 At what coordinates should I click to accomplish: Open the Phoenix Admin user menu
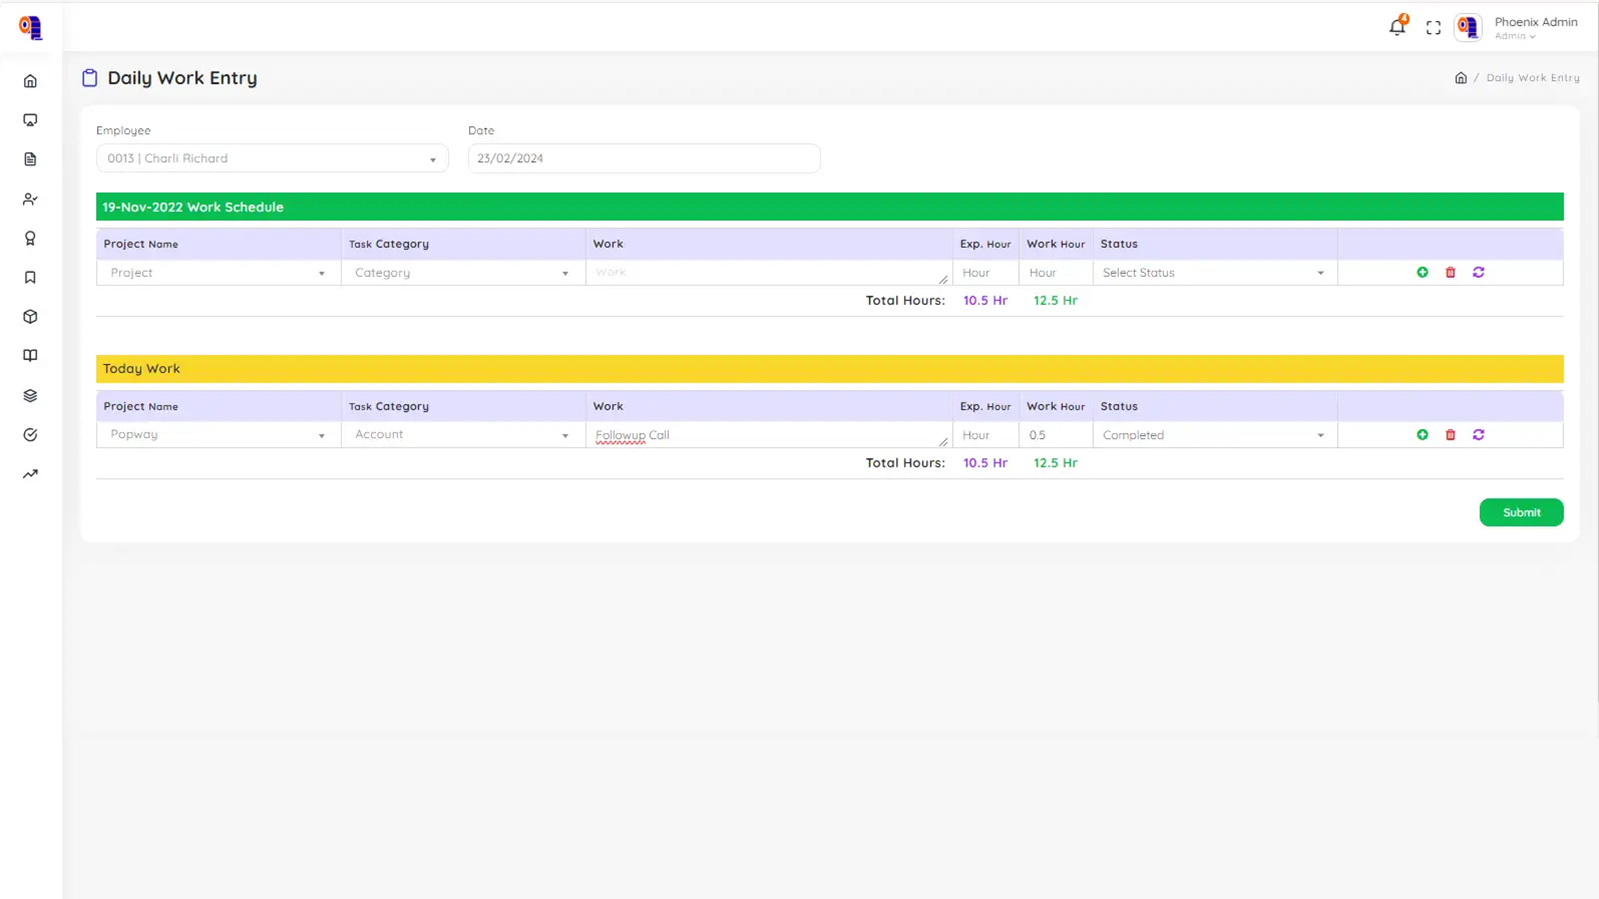[x=1534, y=28]
